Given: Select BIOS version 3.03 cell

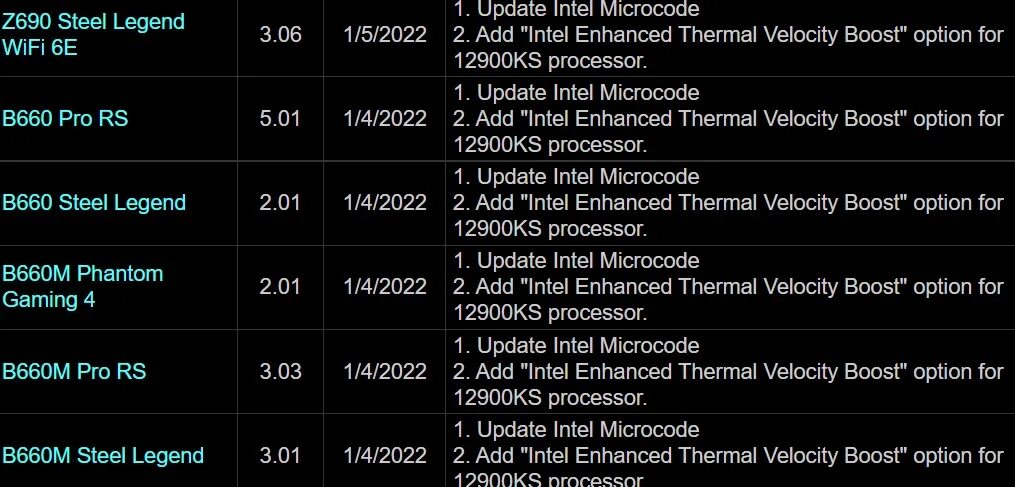Looking at the screenshot, I should click(x=280, y=371).
